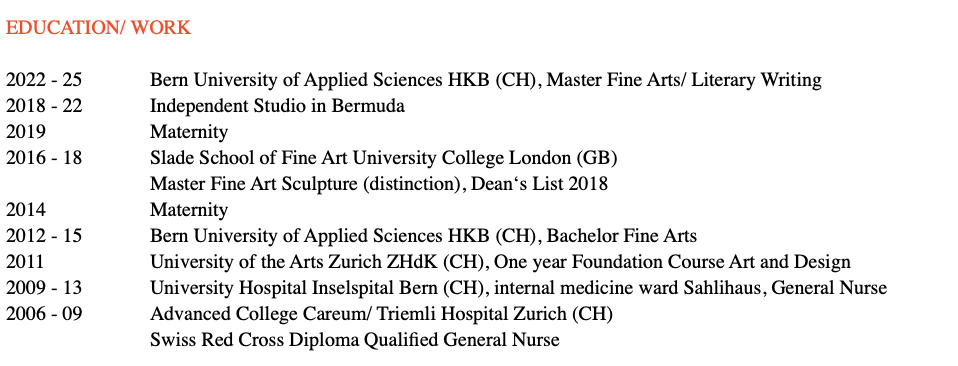Screen dimensions: 958x366
Task: Click University Hospital Inselspital Bern entry
Action: pyautogui.click(x=519, y=287)
